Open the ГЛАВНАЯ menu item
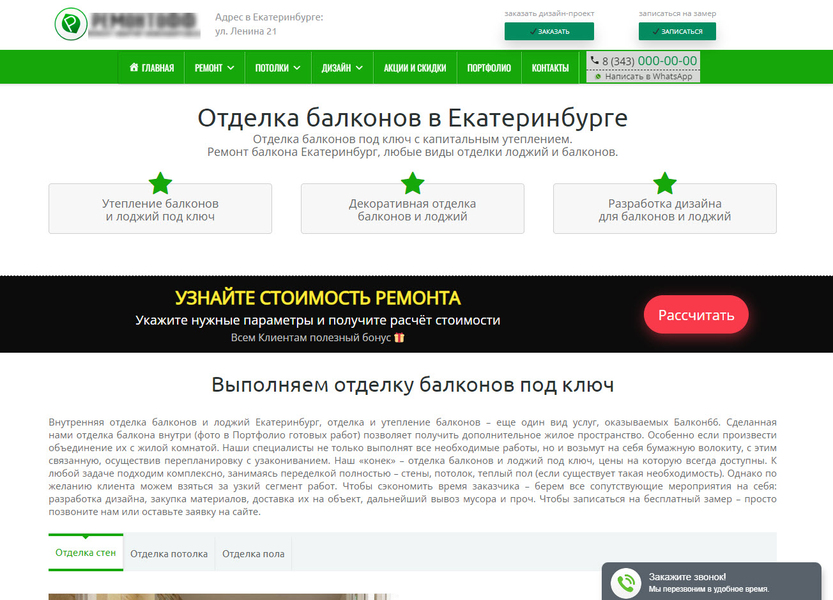The image size is (833, 600). click(x=151, y=67)
